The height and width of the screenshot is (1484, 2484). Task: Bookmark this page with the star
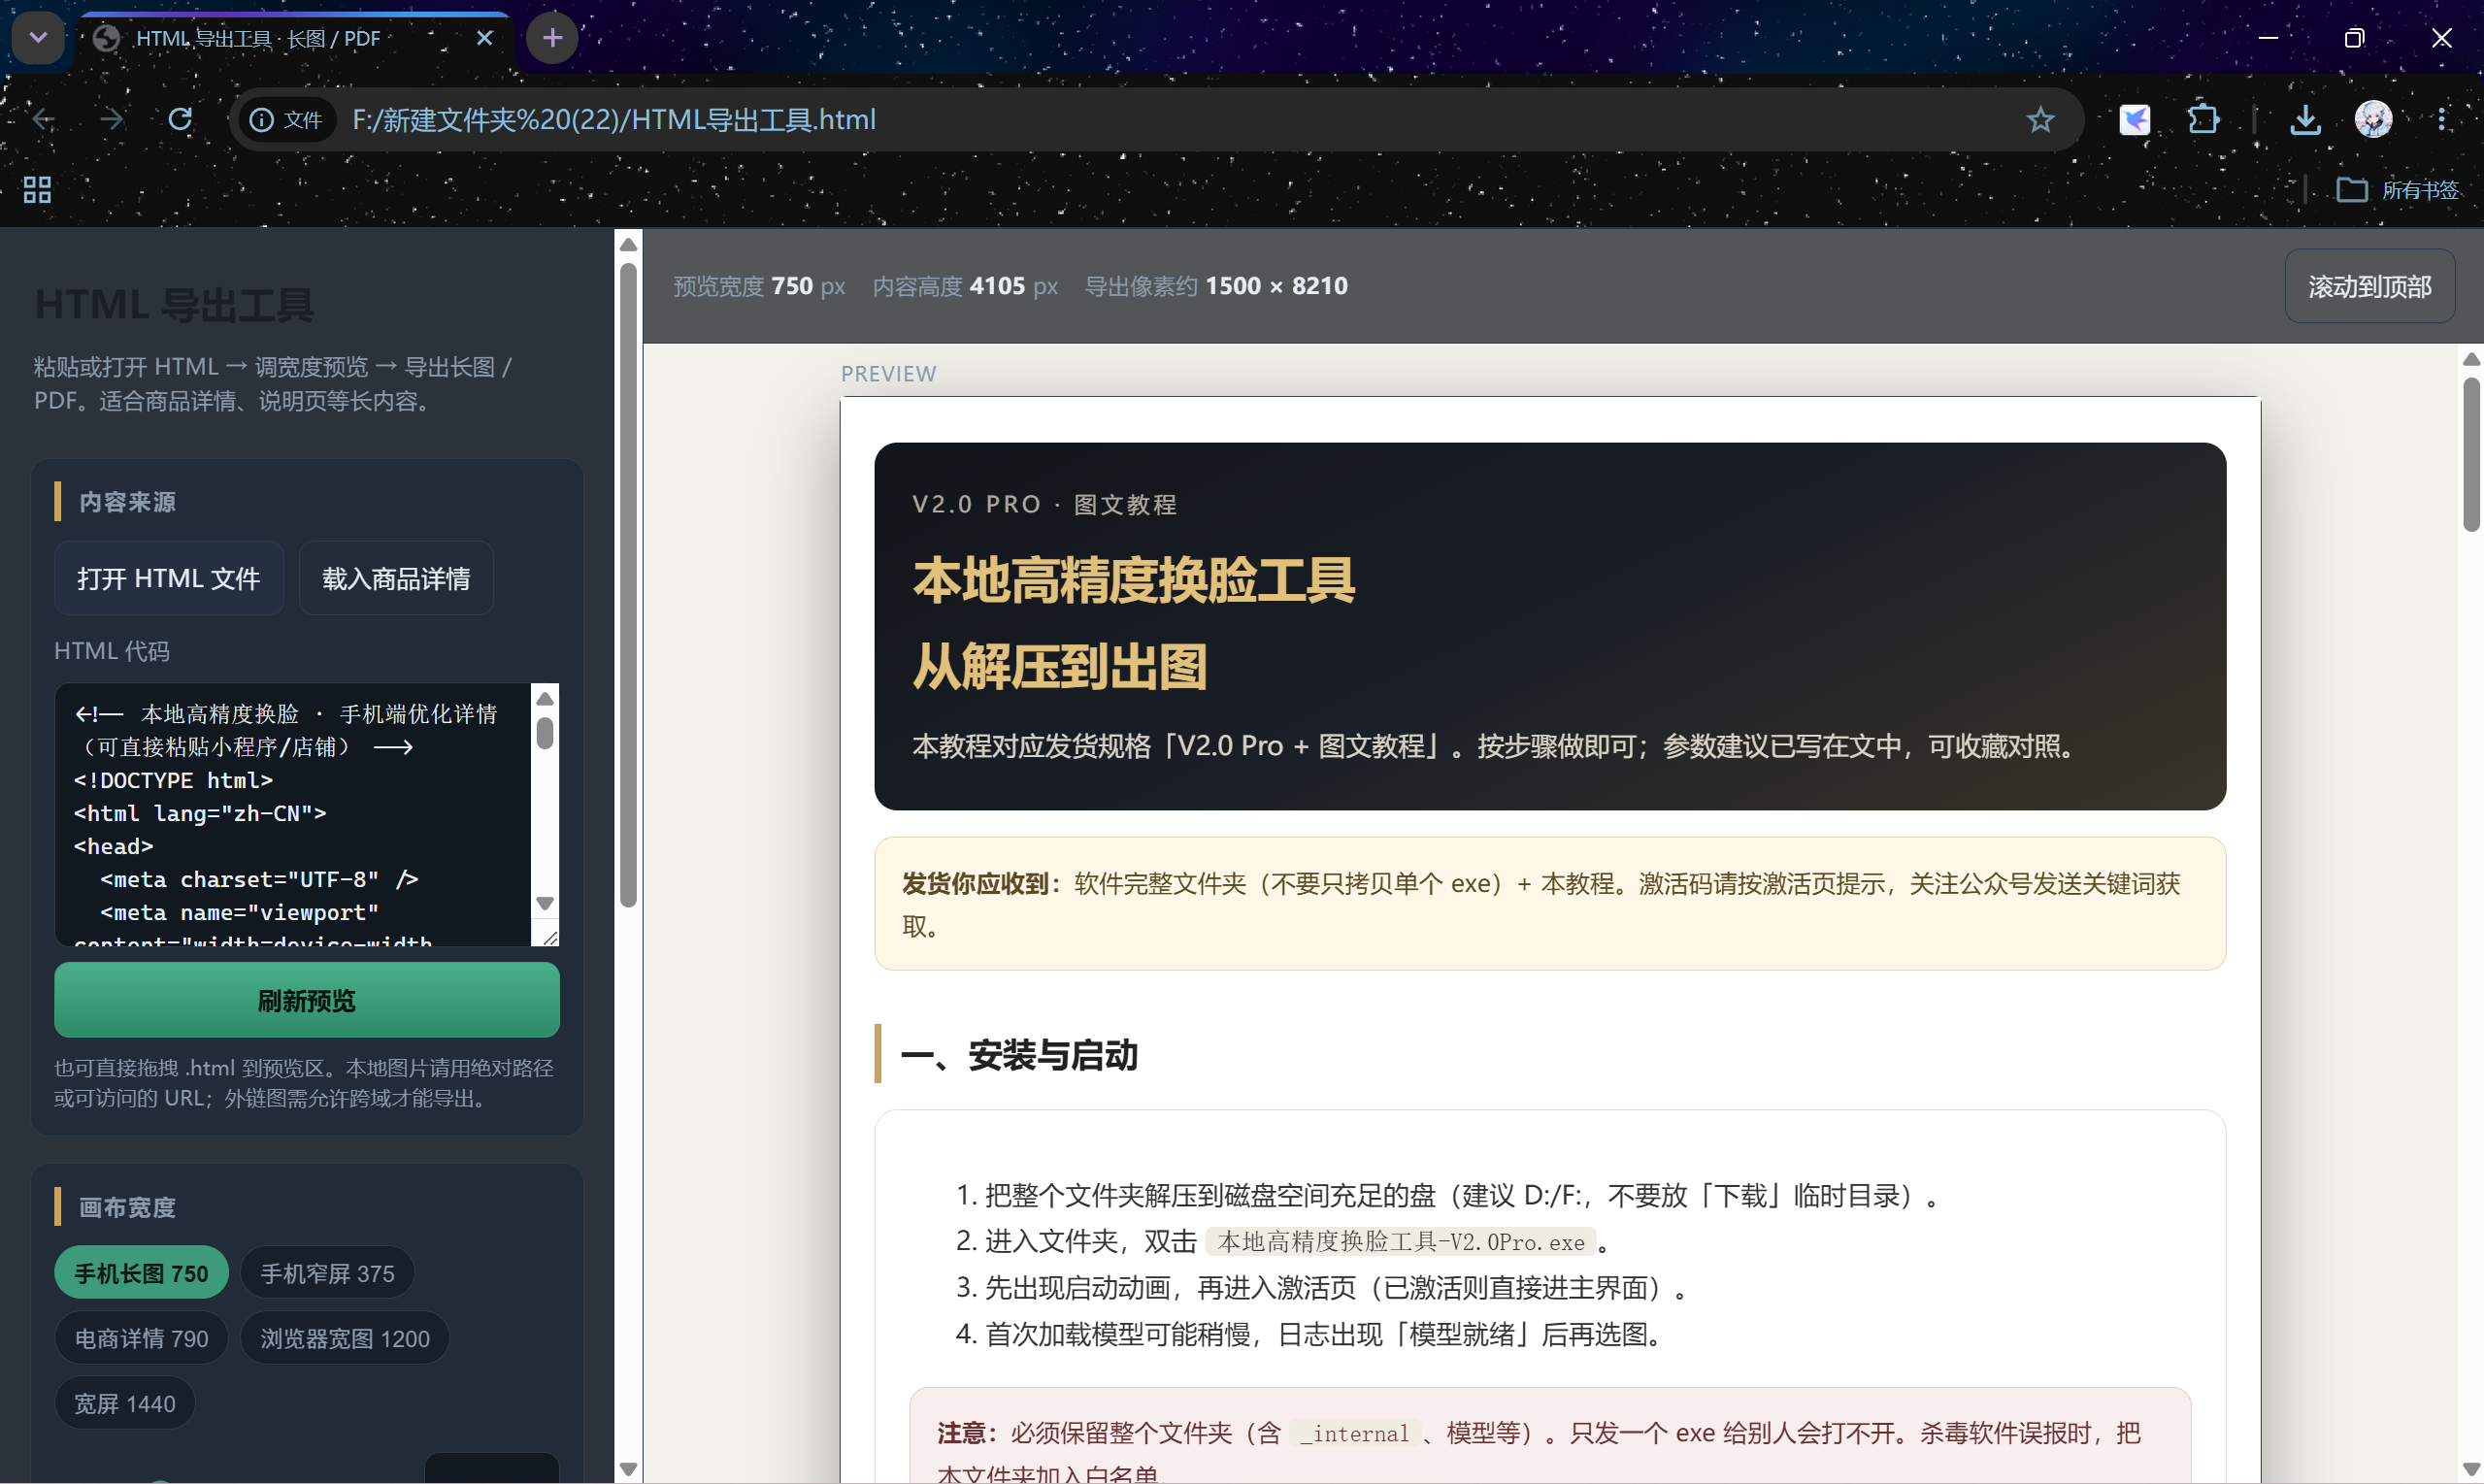(x=2040, y=120)
